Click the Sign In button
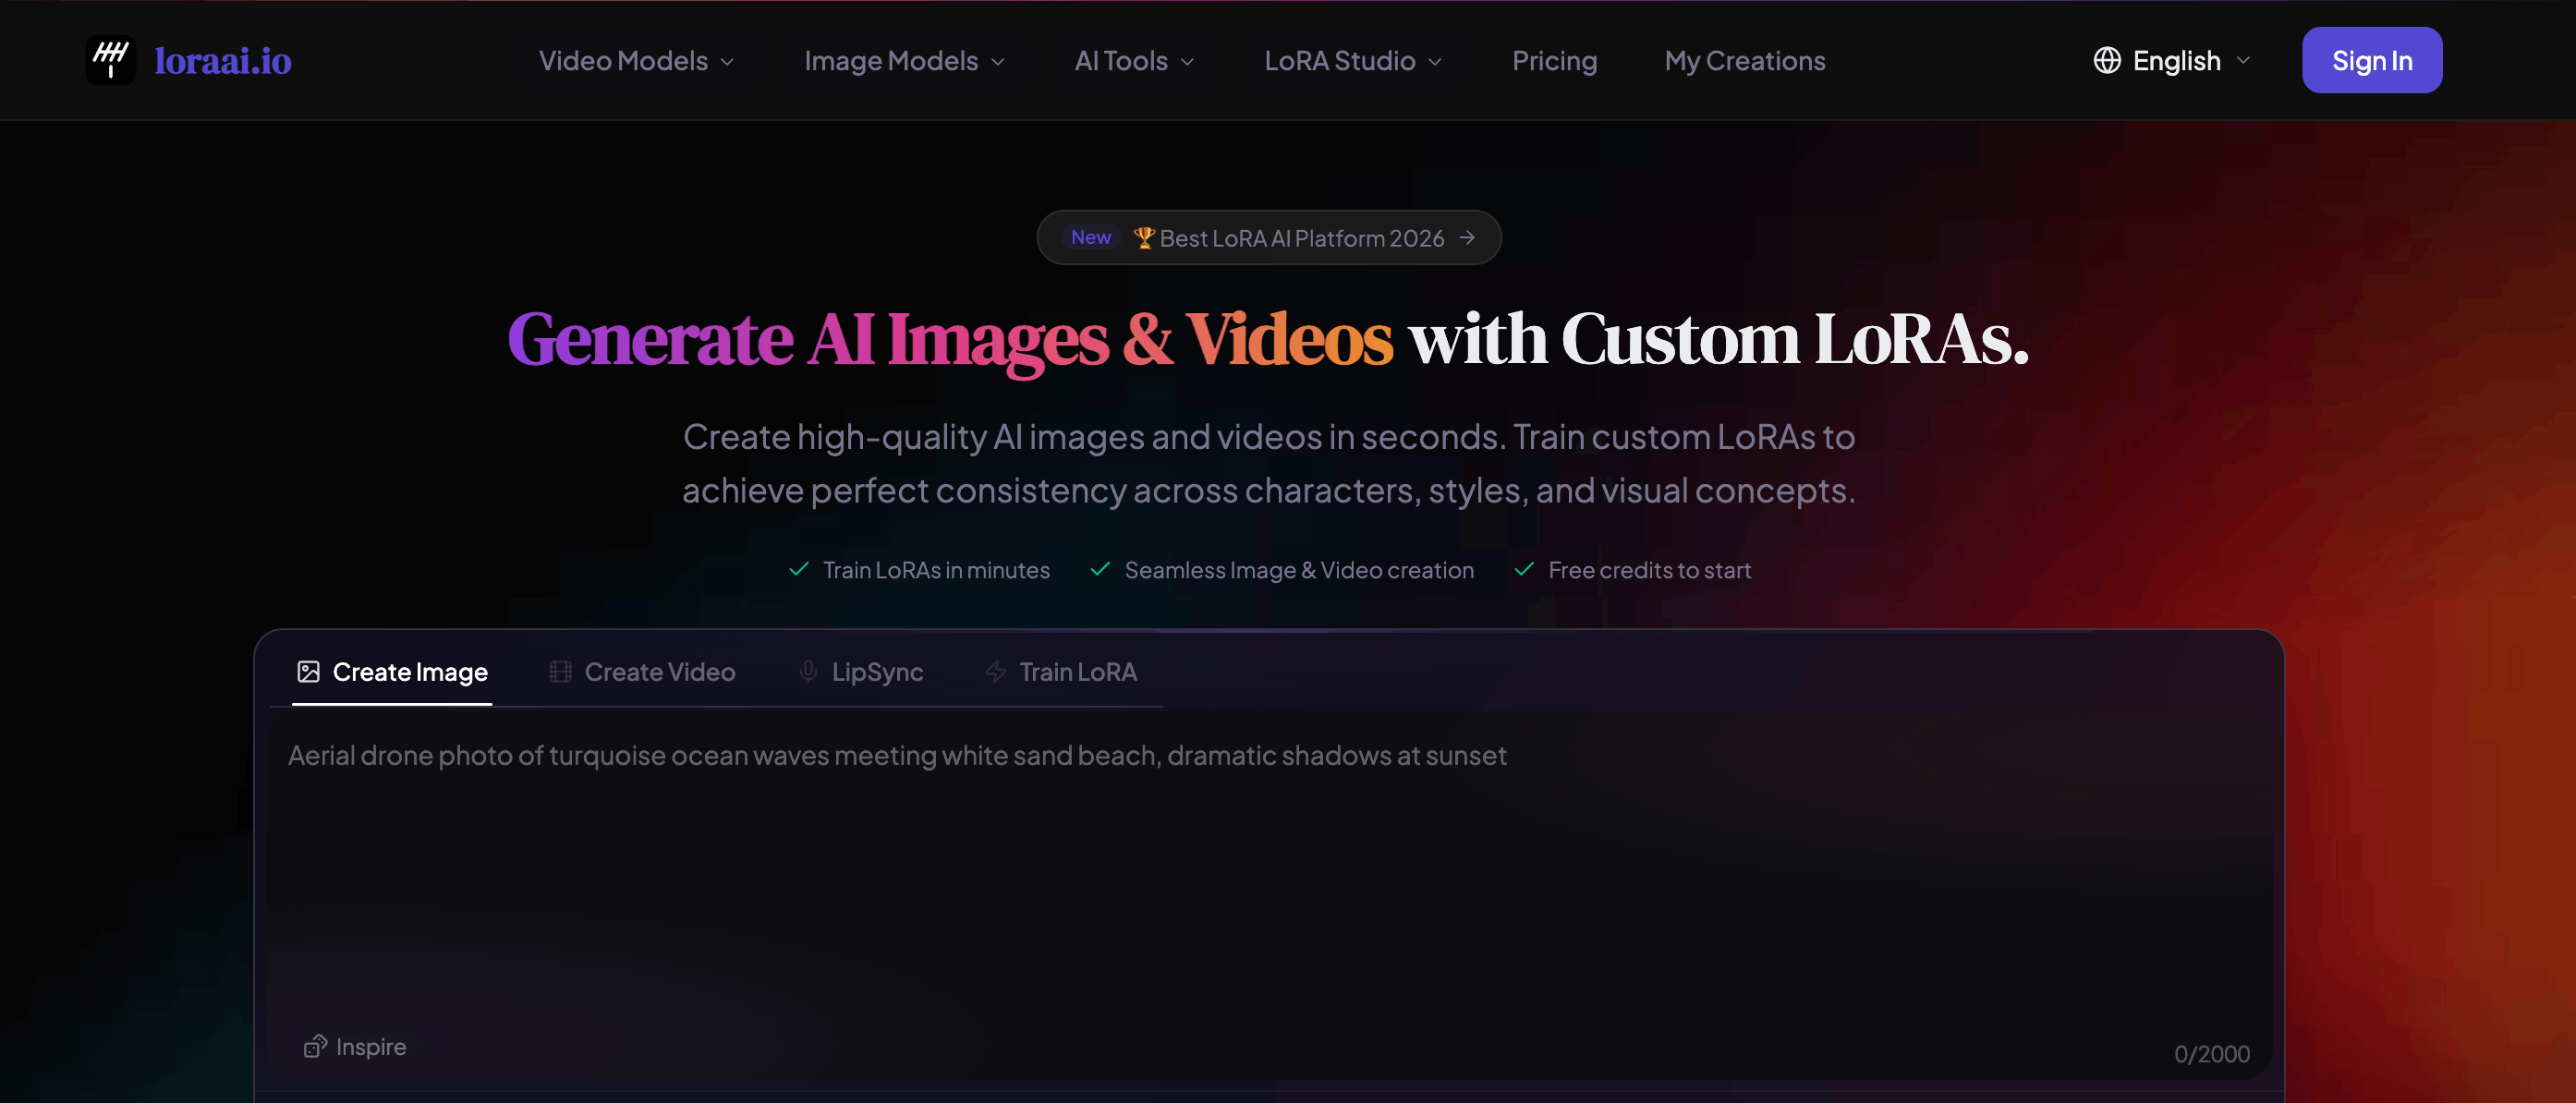Screen dimensions: 2576x1103 pyautogui.click(x=2371, y=60)
